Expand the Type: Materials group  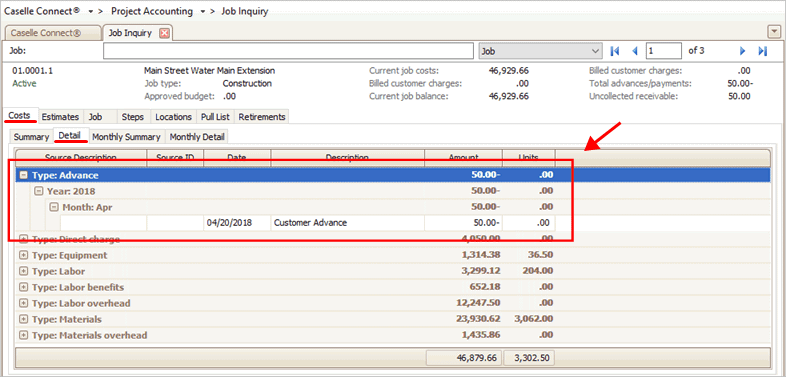pyautogui.click(x=23, y=319)
